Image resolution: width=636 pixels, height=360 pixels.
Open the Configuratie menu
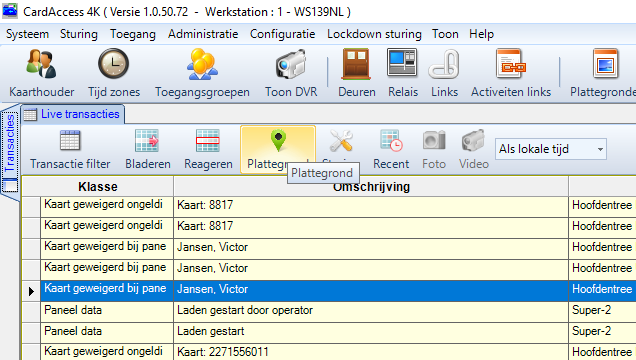coord(282,34)
